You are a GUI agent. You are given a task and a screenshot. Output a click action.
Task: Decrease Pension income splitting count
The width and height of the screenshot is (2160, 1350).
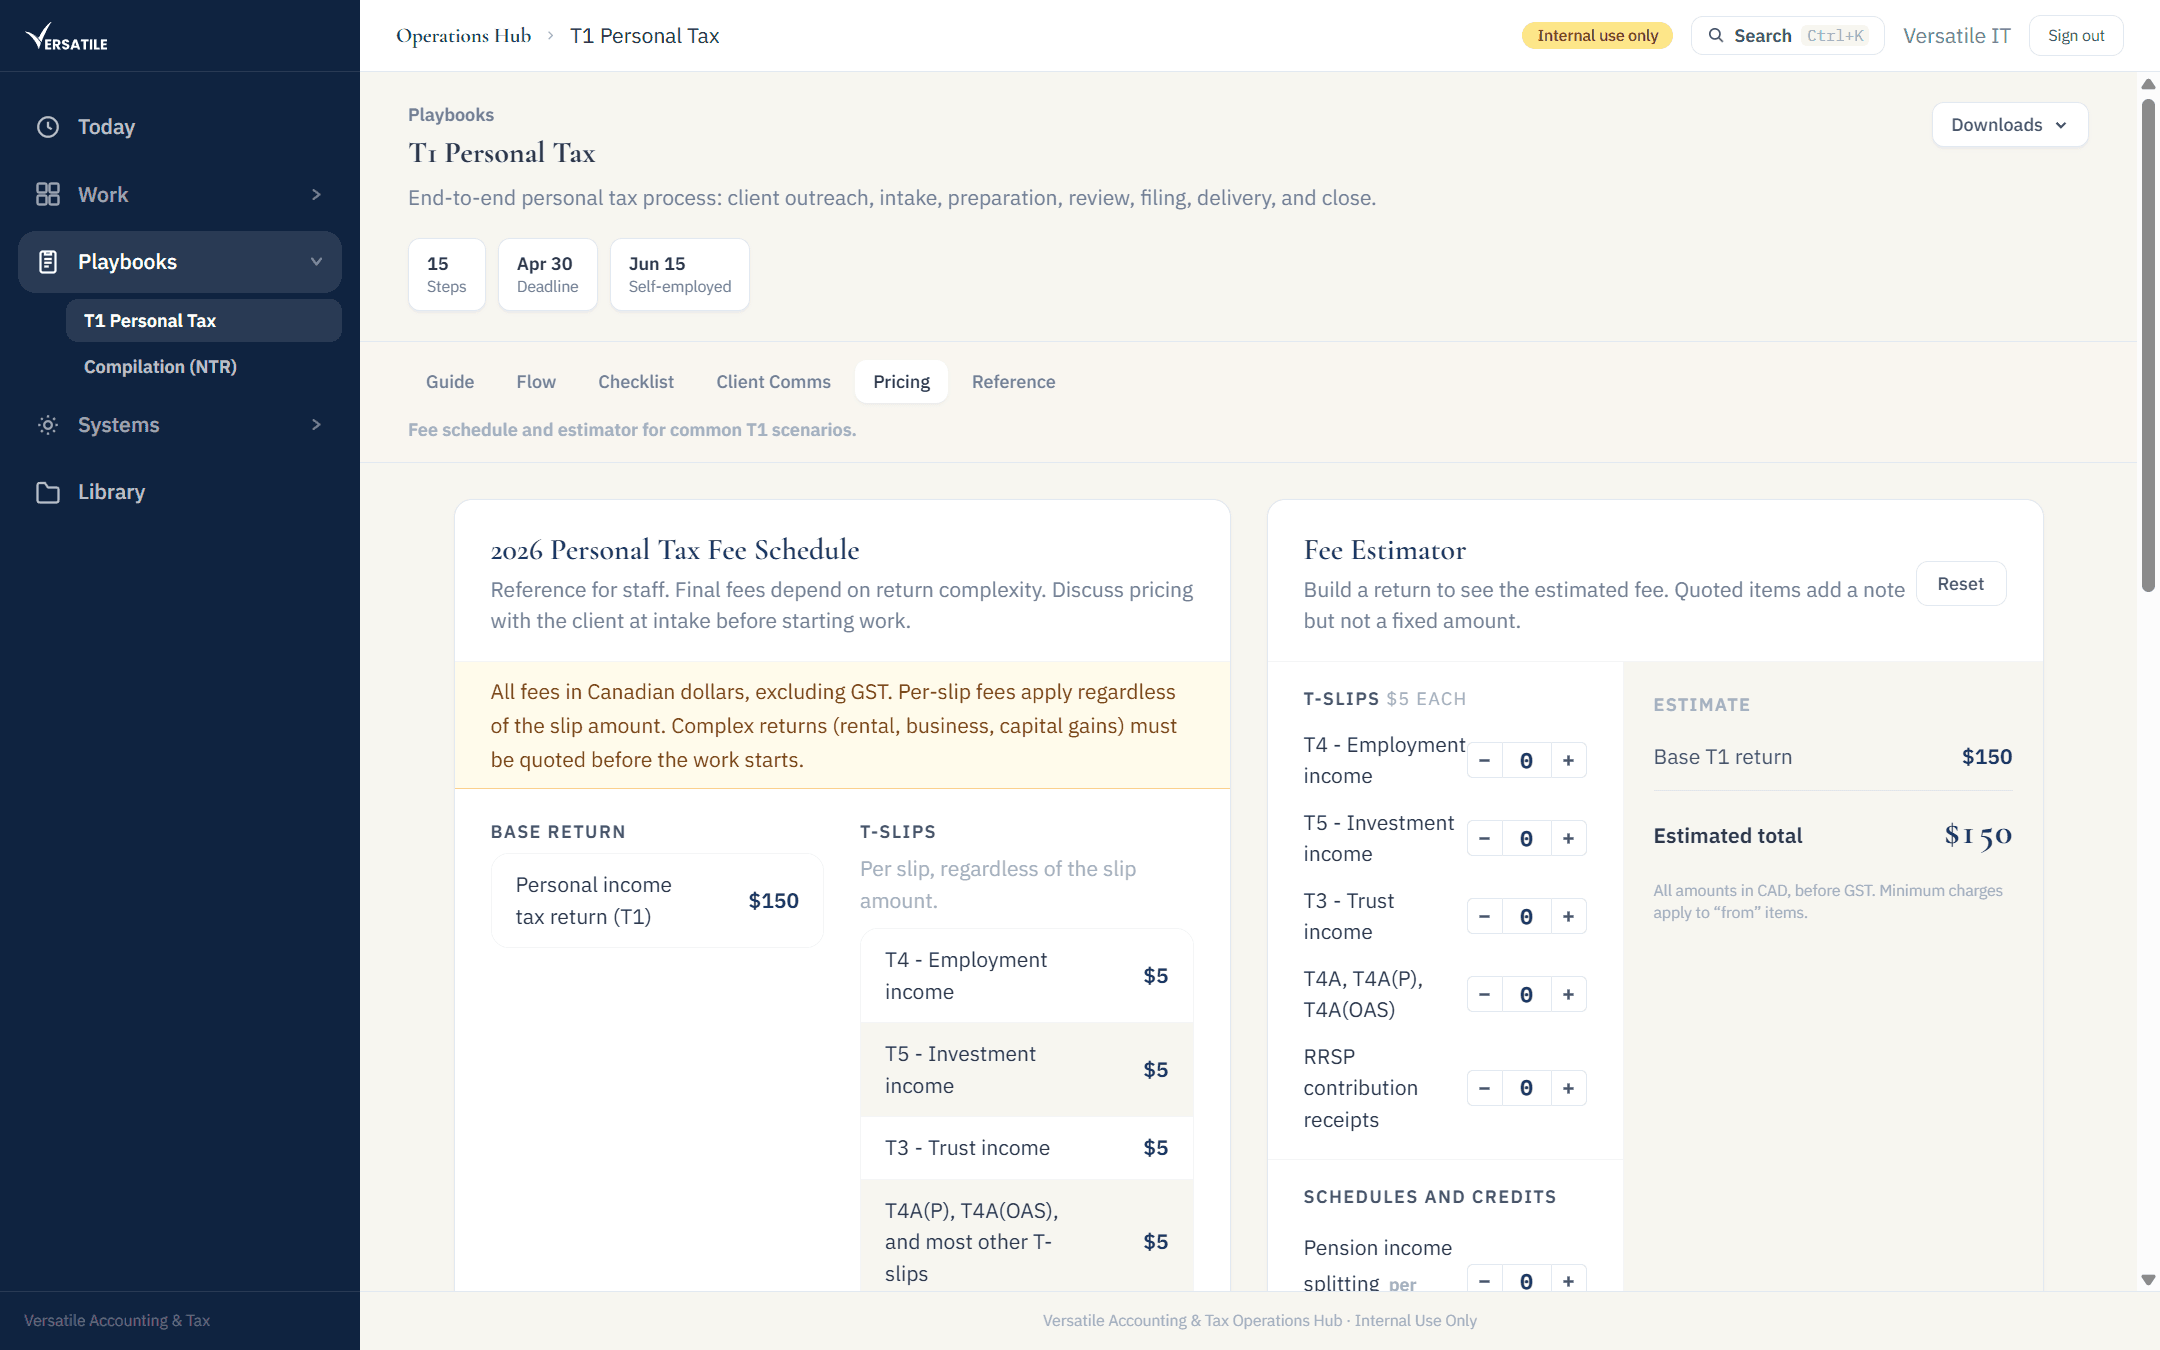pyautogui.click(x=1485, y=1280)
